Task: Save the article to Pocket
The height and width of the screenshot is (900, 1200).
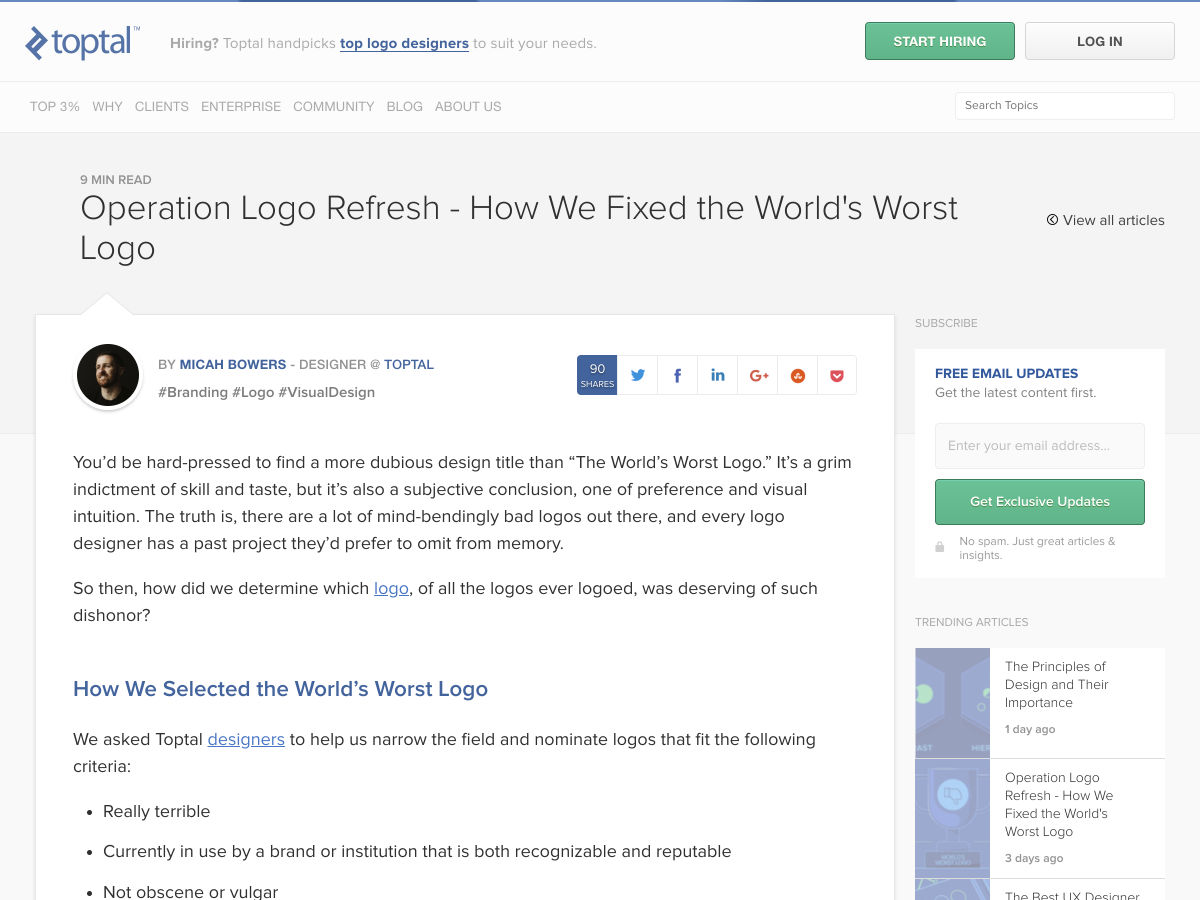Action: coord(837,375)
